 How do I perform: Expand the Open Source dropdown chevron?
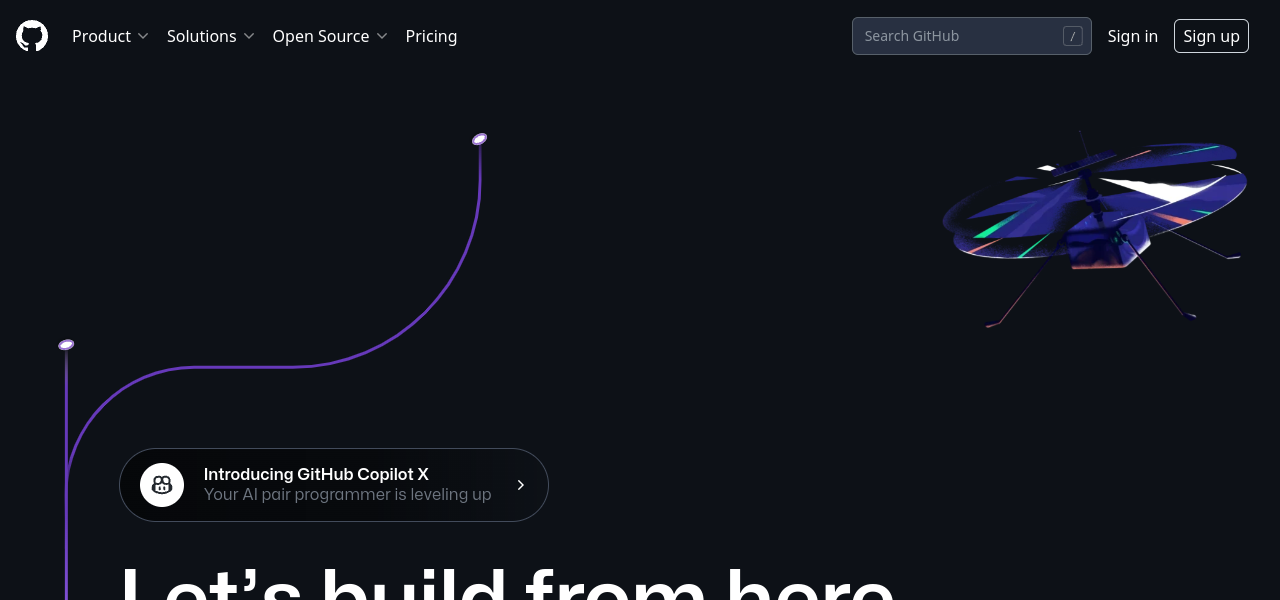click(x=381, y=36)
